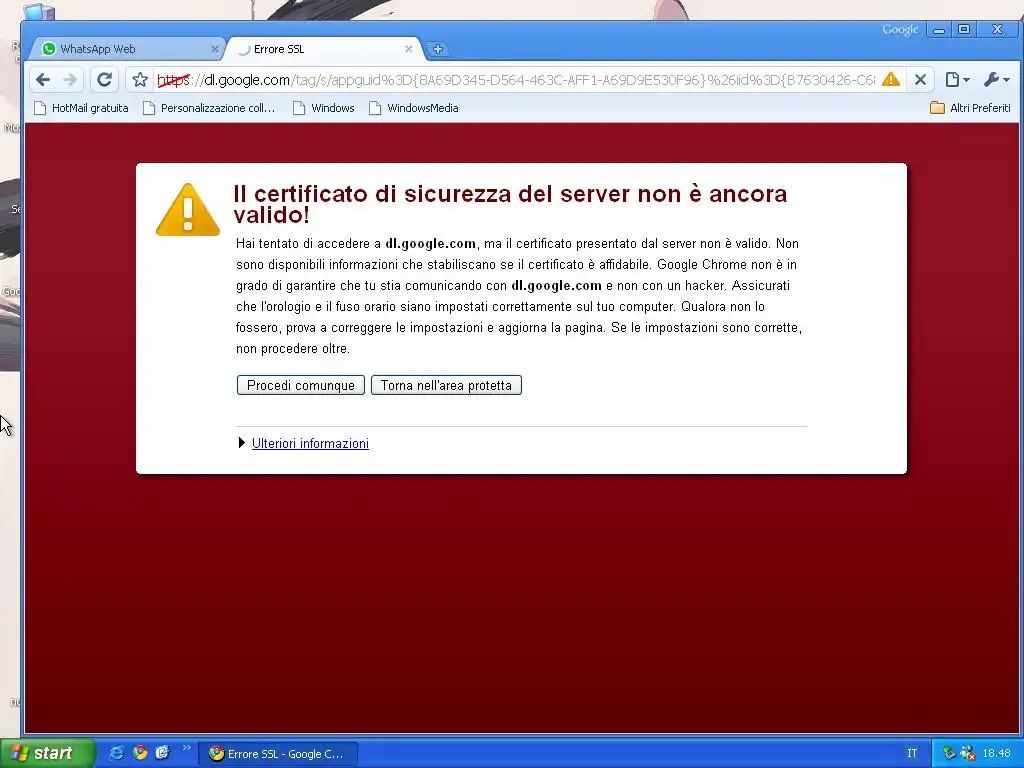Go back with the browser back arrow
The height and width of the screenshot is (768, 1024).
43,80
